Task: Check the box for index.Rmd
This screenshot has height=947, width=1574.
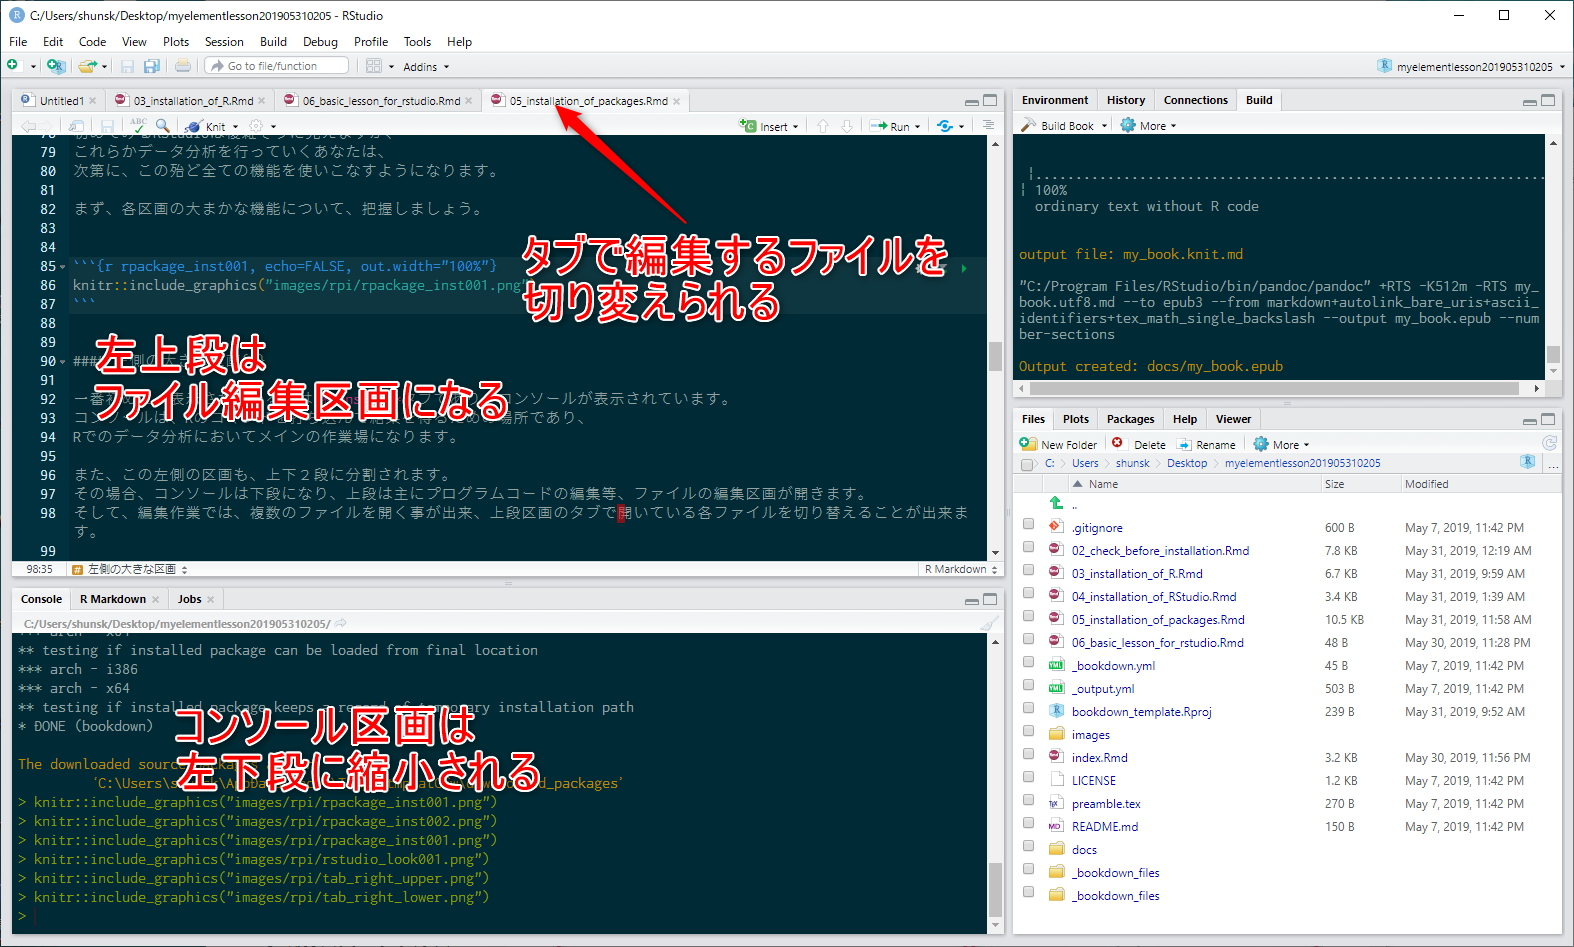Action: 1028,754
